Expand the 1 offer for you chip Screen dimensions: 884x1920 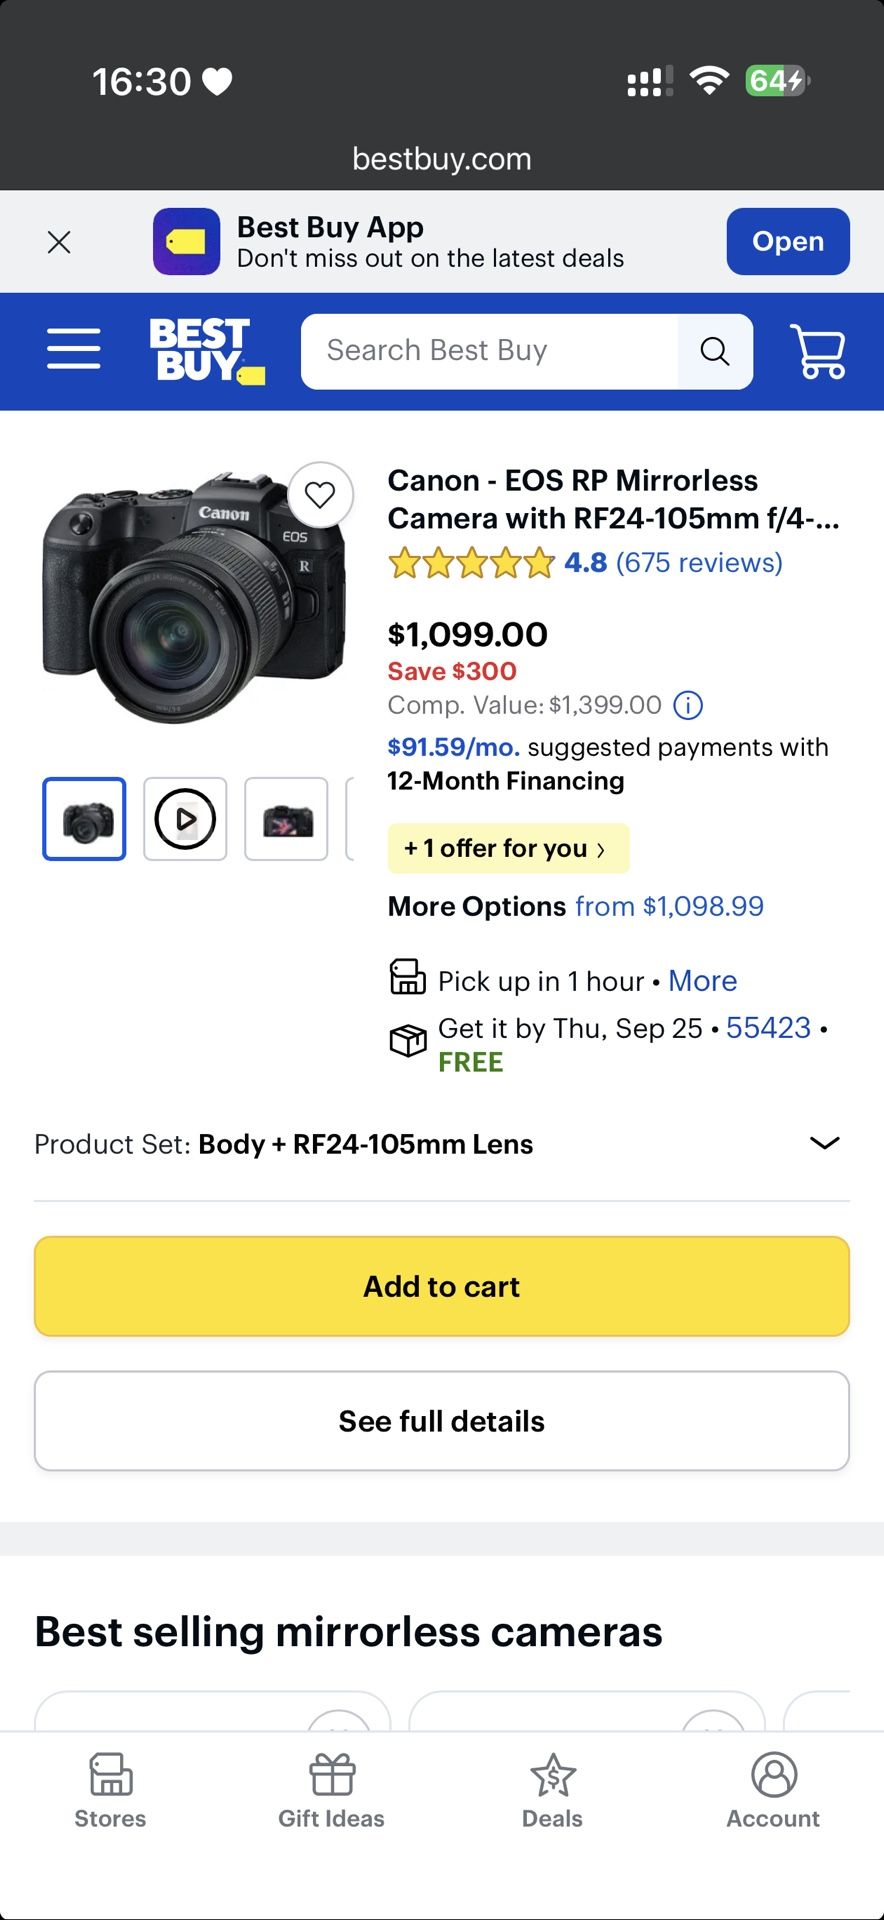[508, 849]
